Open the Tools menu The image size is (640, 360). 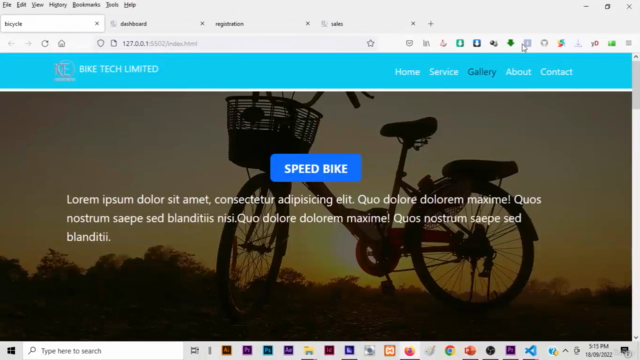112,5
